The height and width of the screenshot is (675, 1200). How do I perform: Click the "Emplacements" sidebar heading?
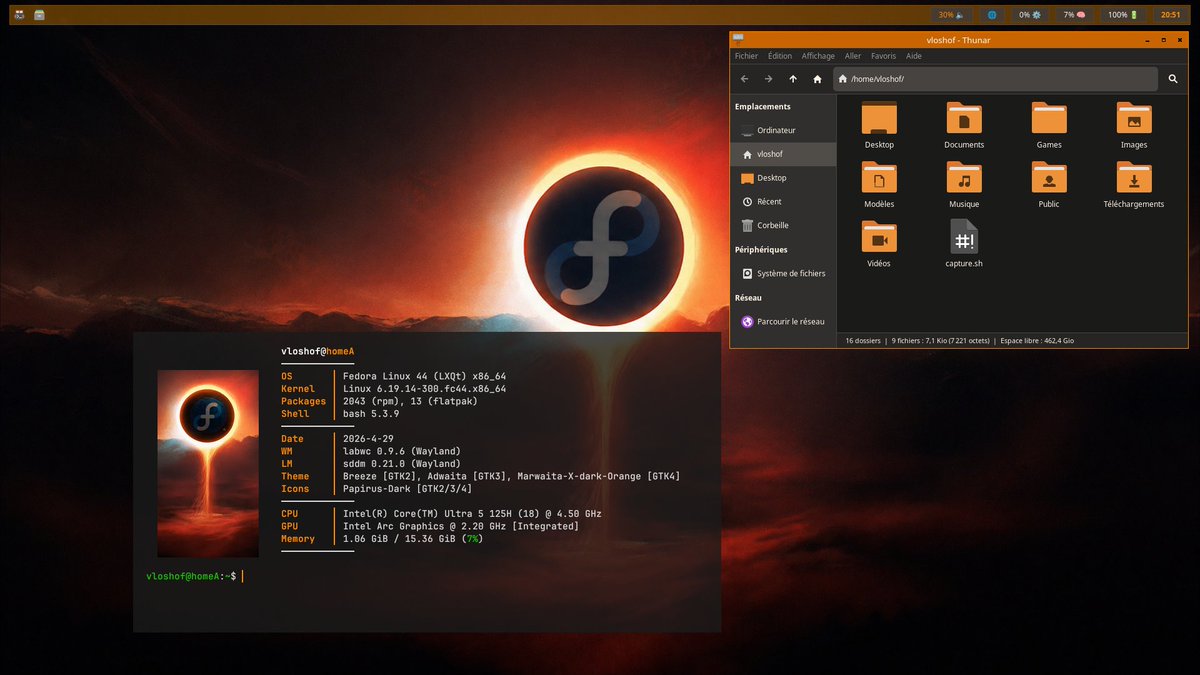[762, 106]
